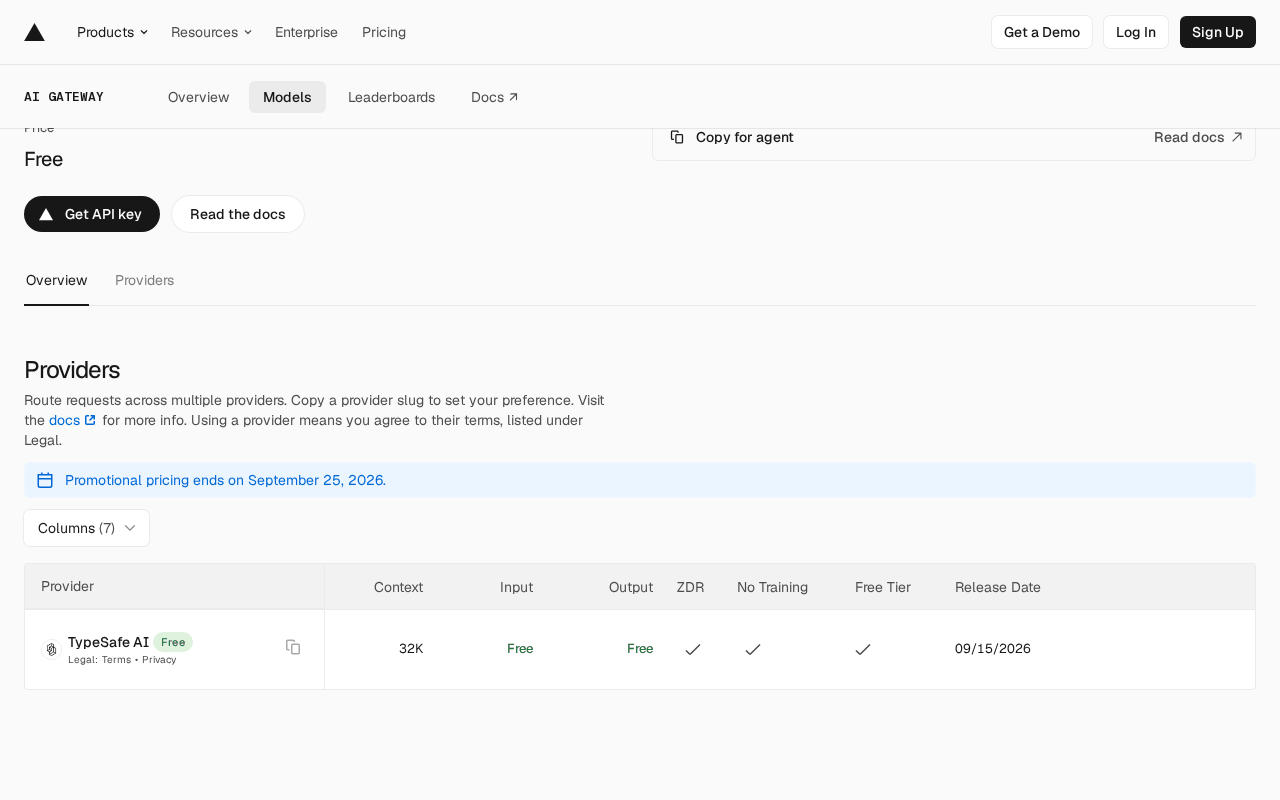Click the Output column header

pos(631,587)
